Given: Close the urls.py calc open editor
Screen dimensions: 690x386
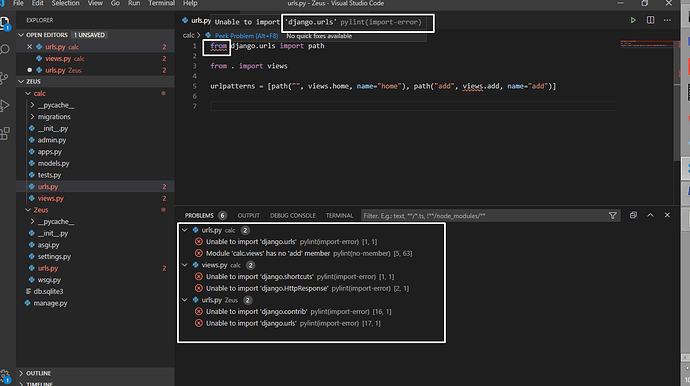Looking at the screenshot, I should click(x=29, y=47).
